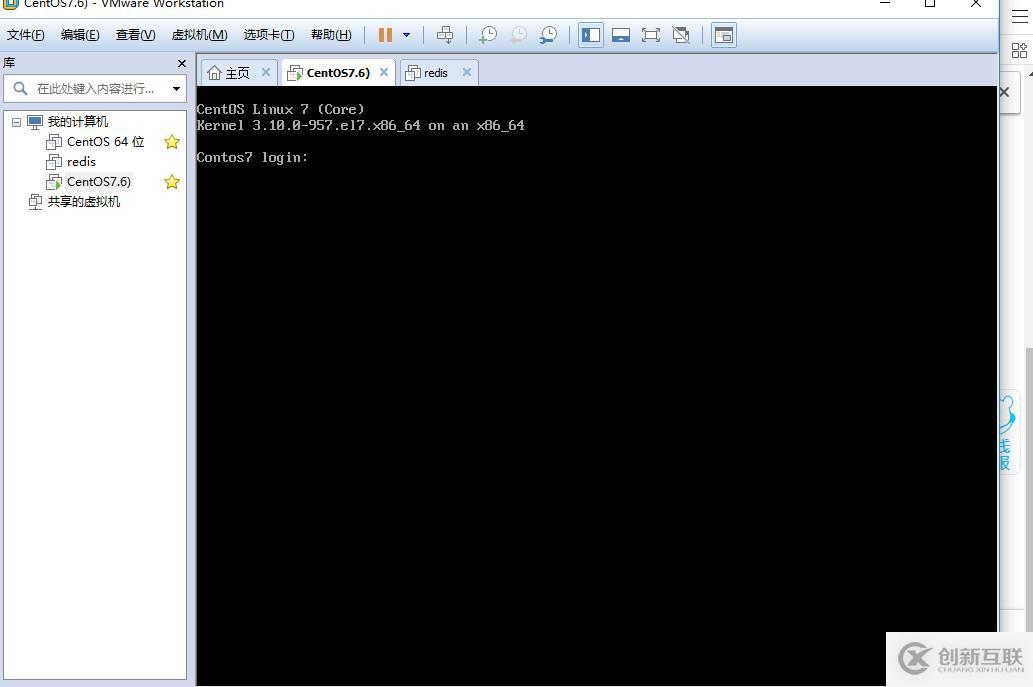Select 我的计算机 in library tree
This screenshot has height=687, width=1033.
tap(78, 122)
